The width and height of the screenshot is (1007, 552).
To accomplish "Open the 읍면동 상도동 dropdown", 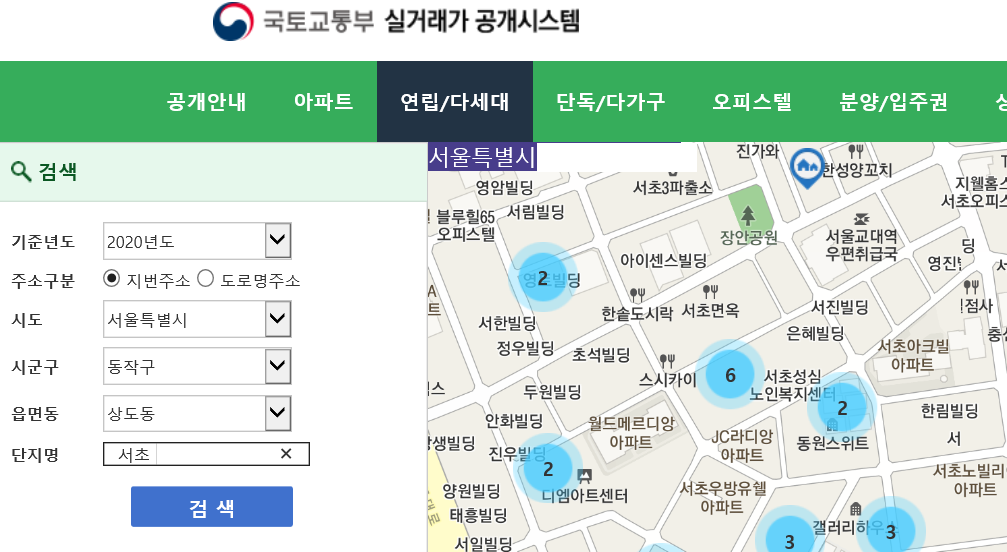I will pyautogui.click(x=197, y=413).
